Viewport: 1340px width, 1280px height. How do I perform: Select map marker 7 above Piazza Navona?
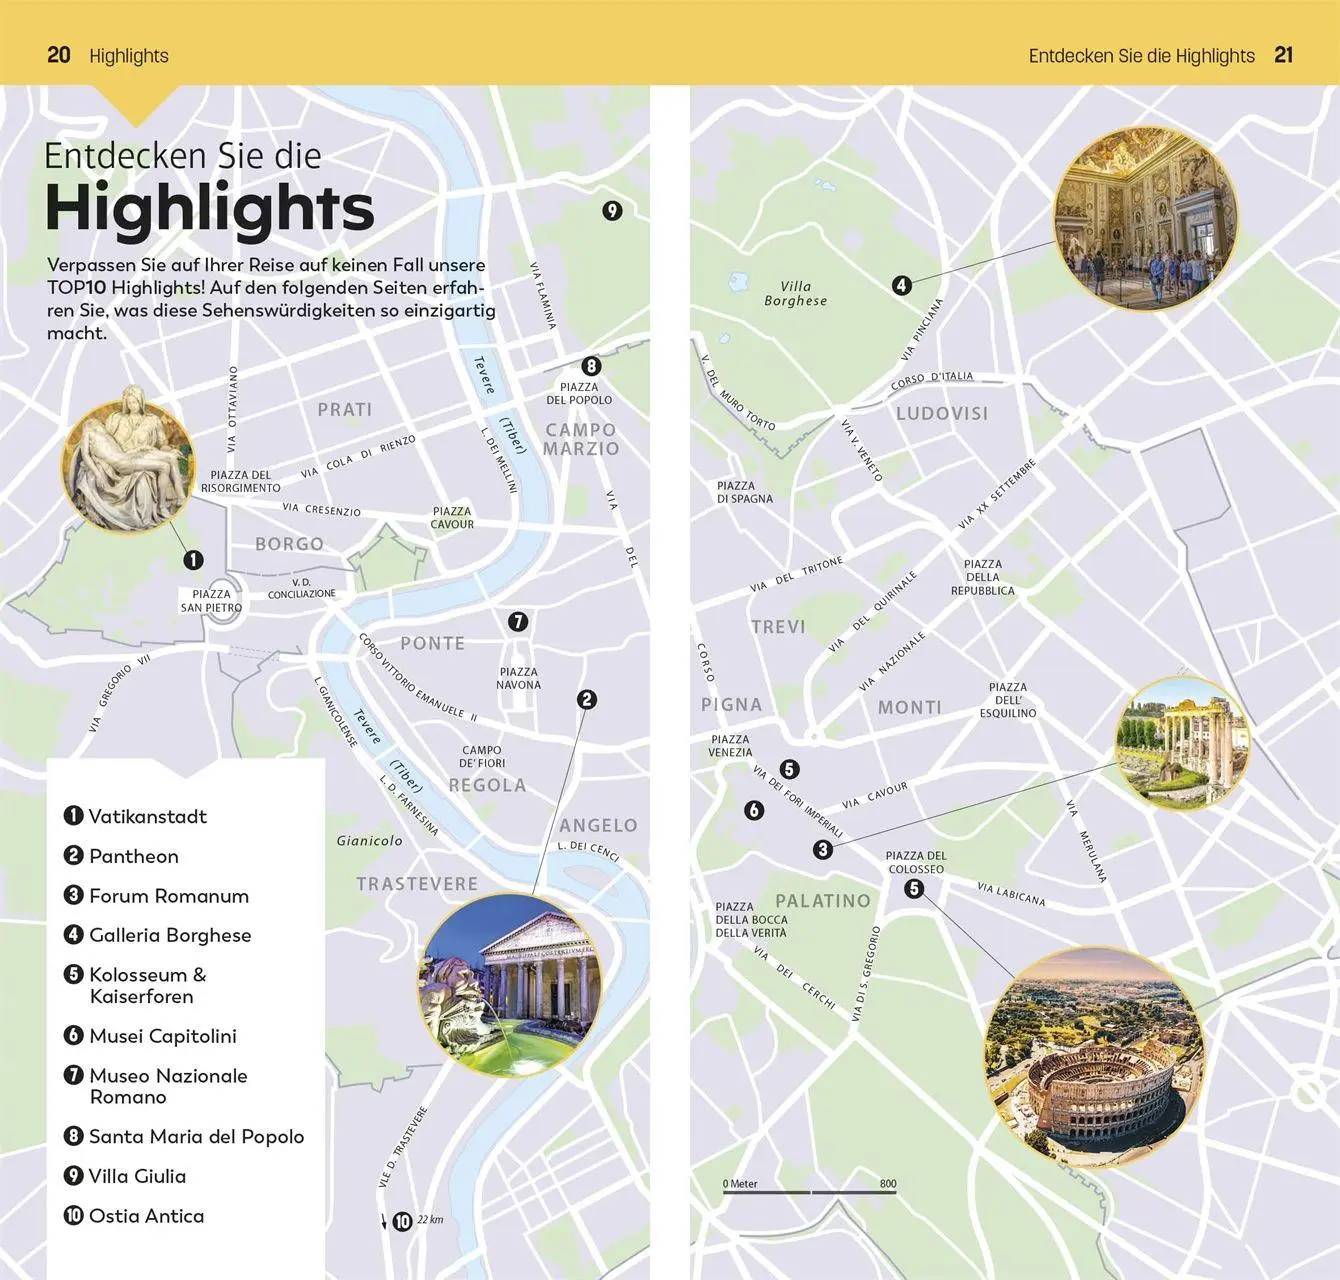point(517,622)
